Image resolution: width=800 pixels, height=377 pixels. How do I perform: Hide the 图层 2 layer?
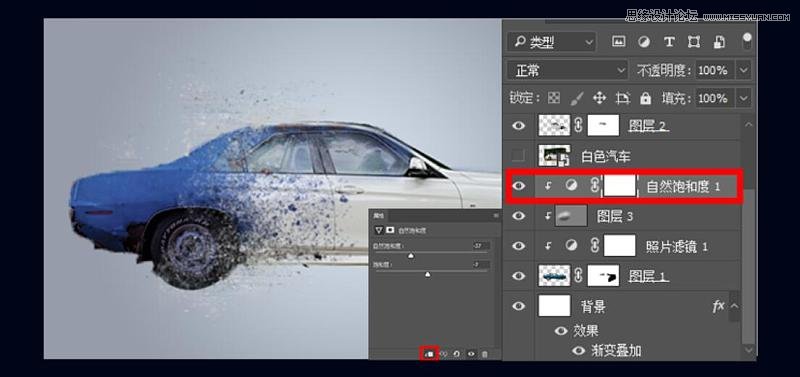[x=518, y=125]
